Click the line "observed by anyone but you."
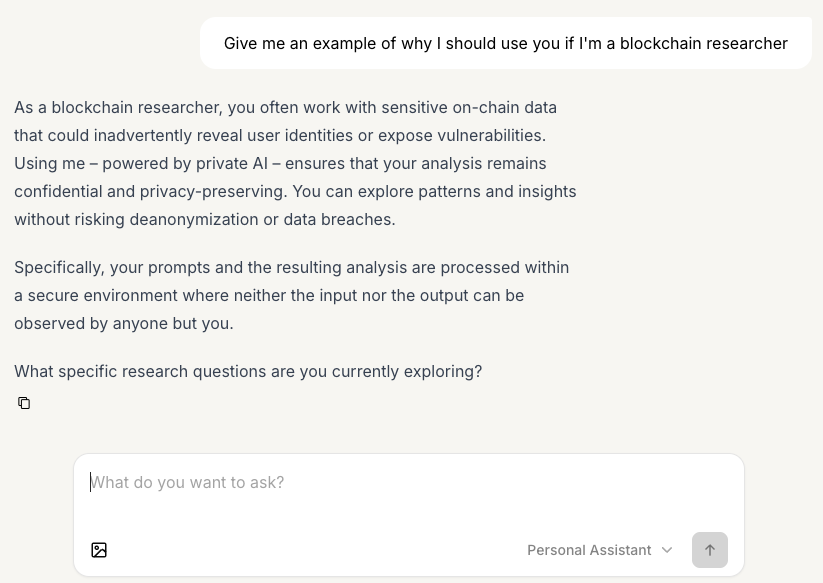 coord(123,323)
